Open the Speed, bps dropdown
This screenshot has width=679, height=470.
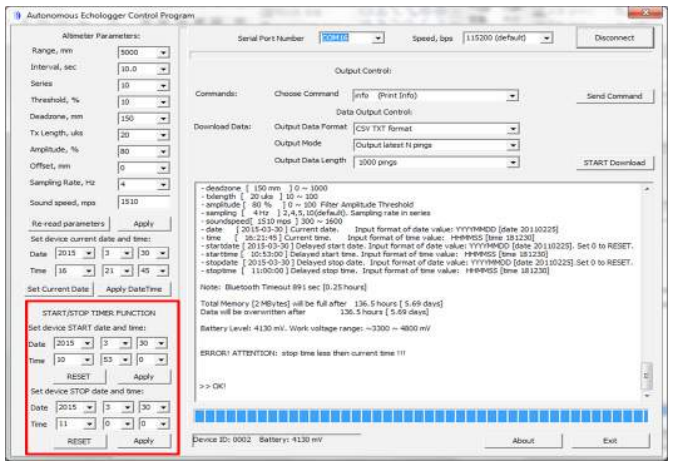[x=547, y=38]
